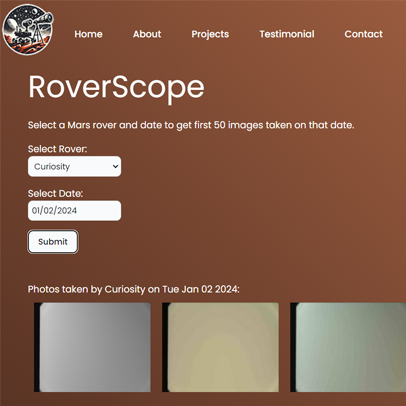Screen dimensions: 406x406
Task: Click the Select Date input field
Action: point(74,211)
